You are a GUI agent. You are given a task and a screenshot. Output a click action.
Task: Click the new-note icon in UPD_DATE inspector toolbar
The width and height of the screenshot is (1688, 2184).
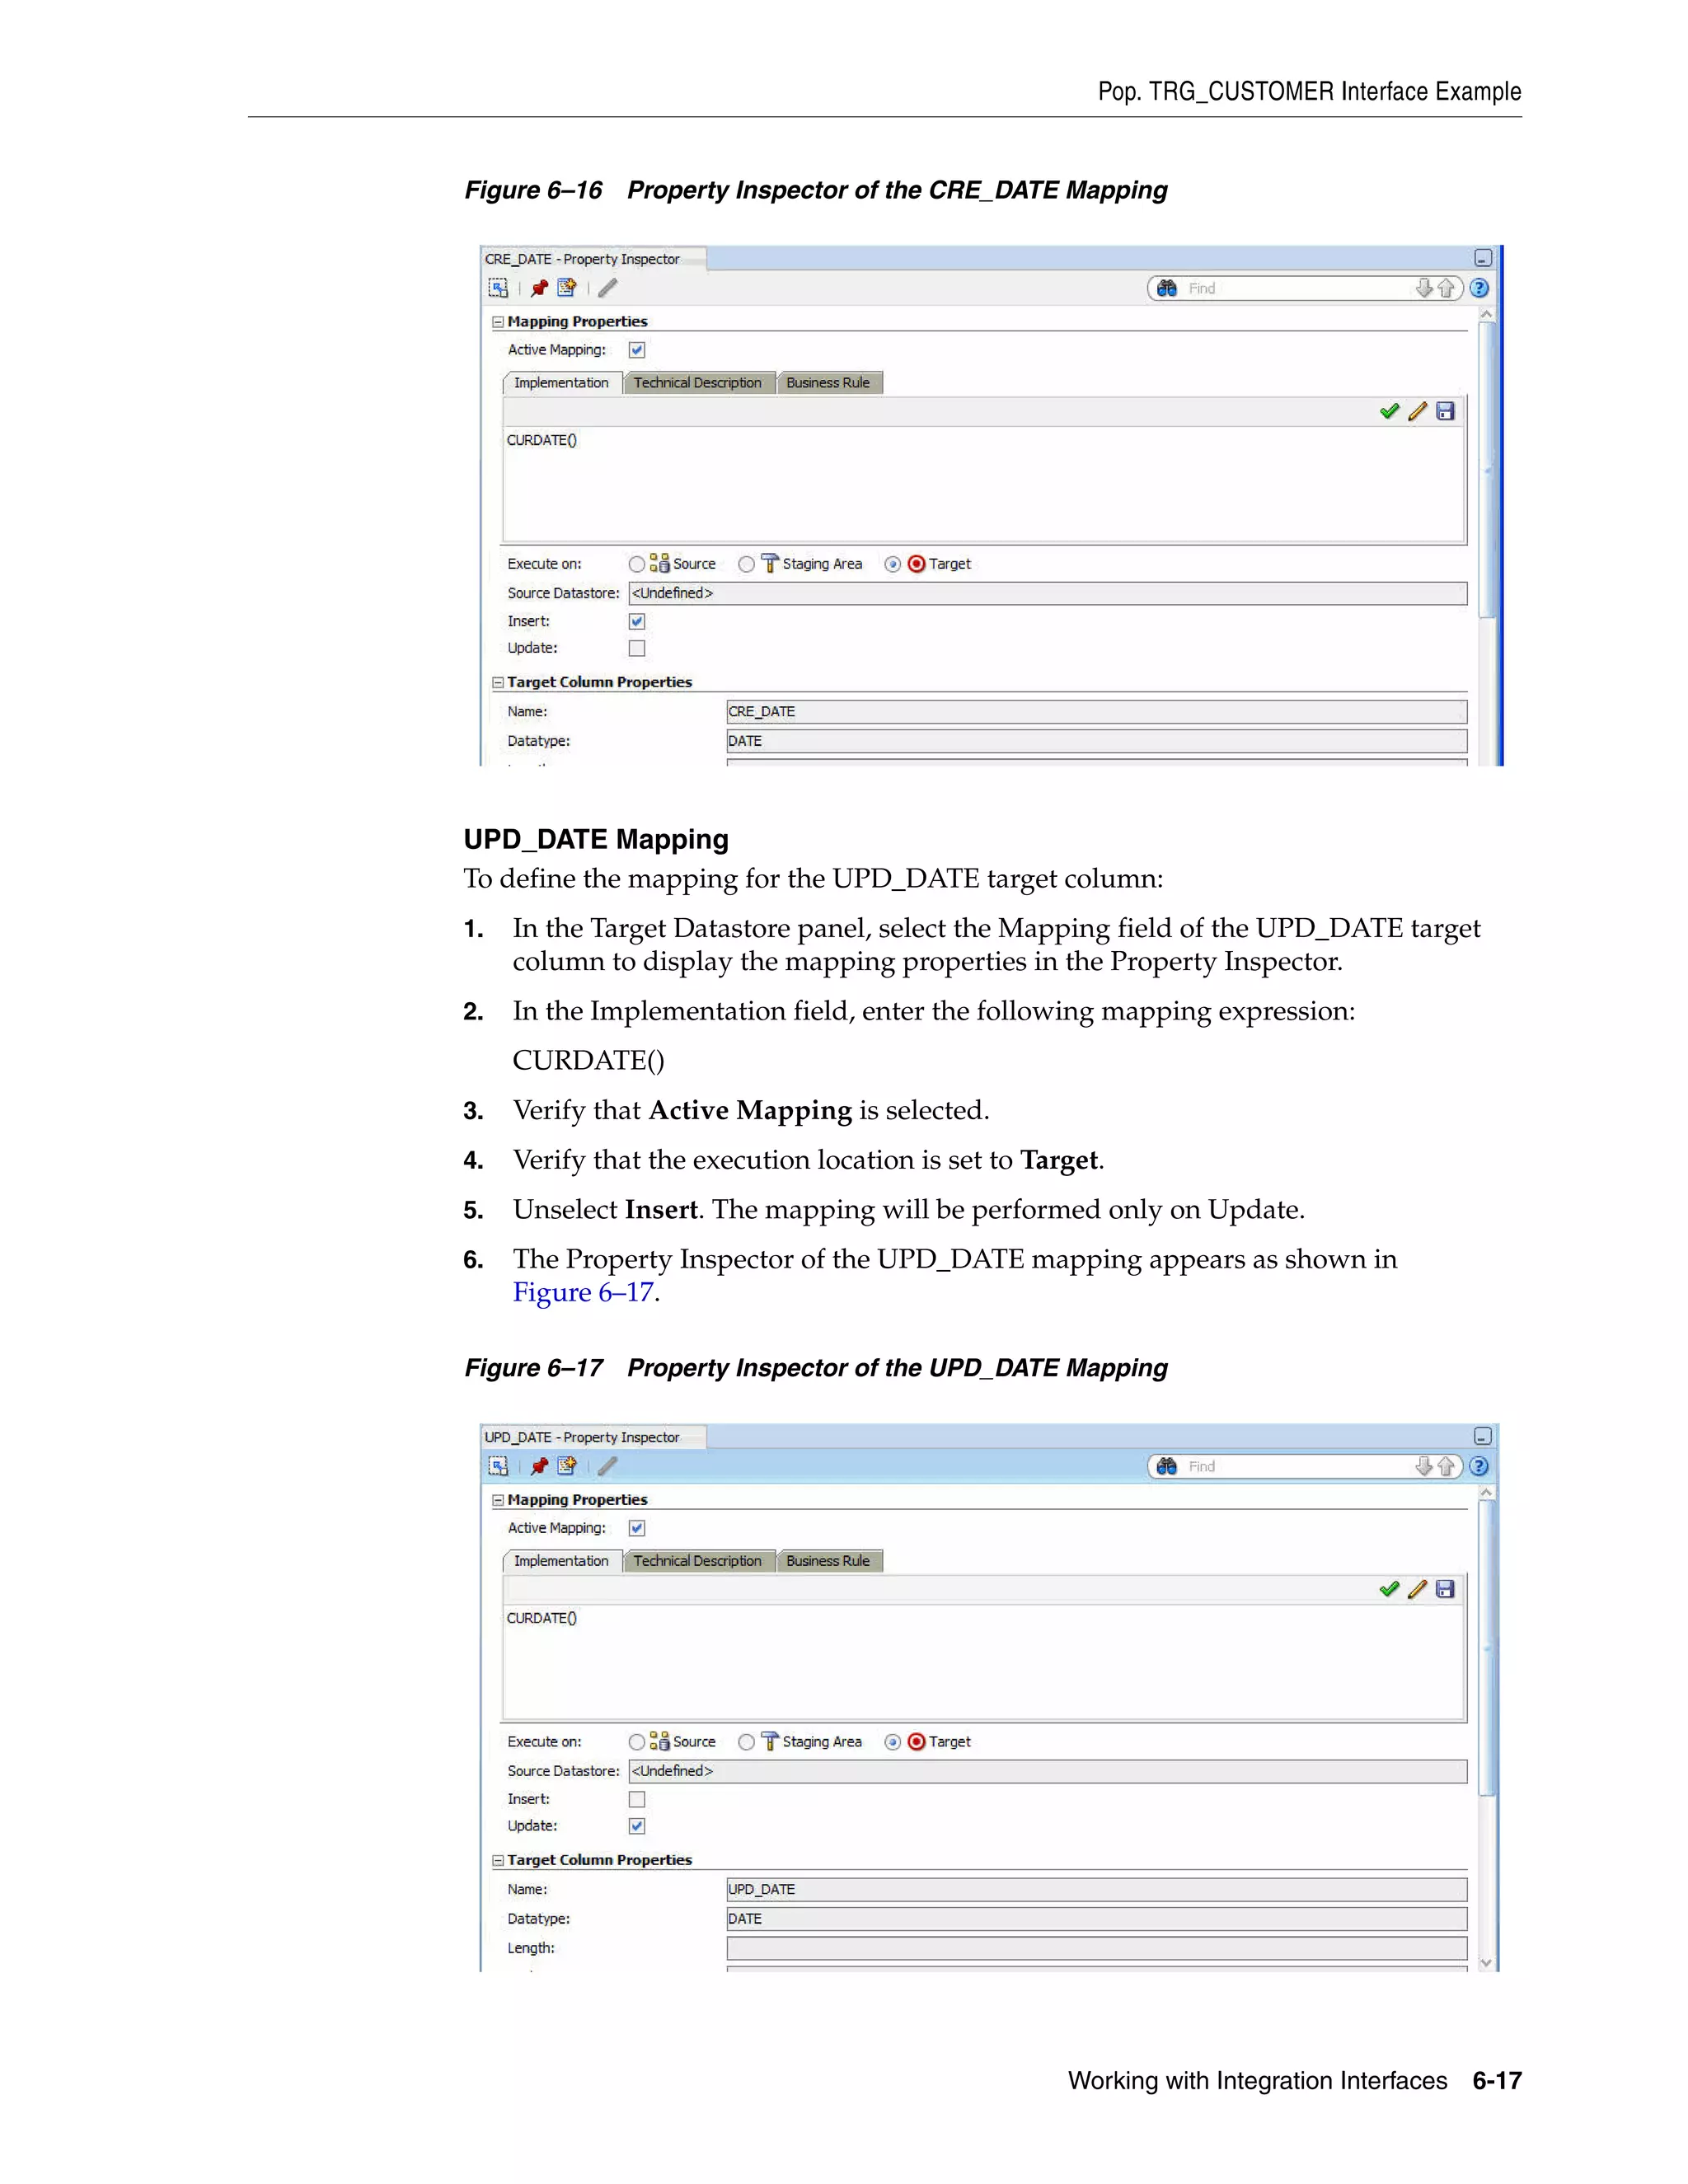point(567,1466)
